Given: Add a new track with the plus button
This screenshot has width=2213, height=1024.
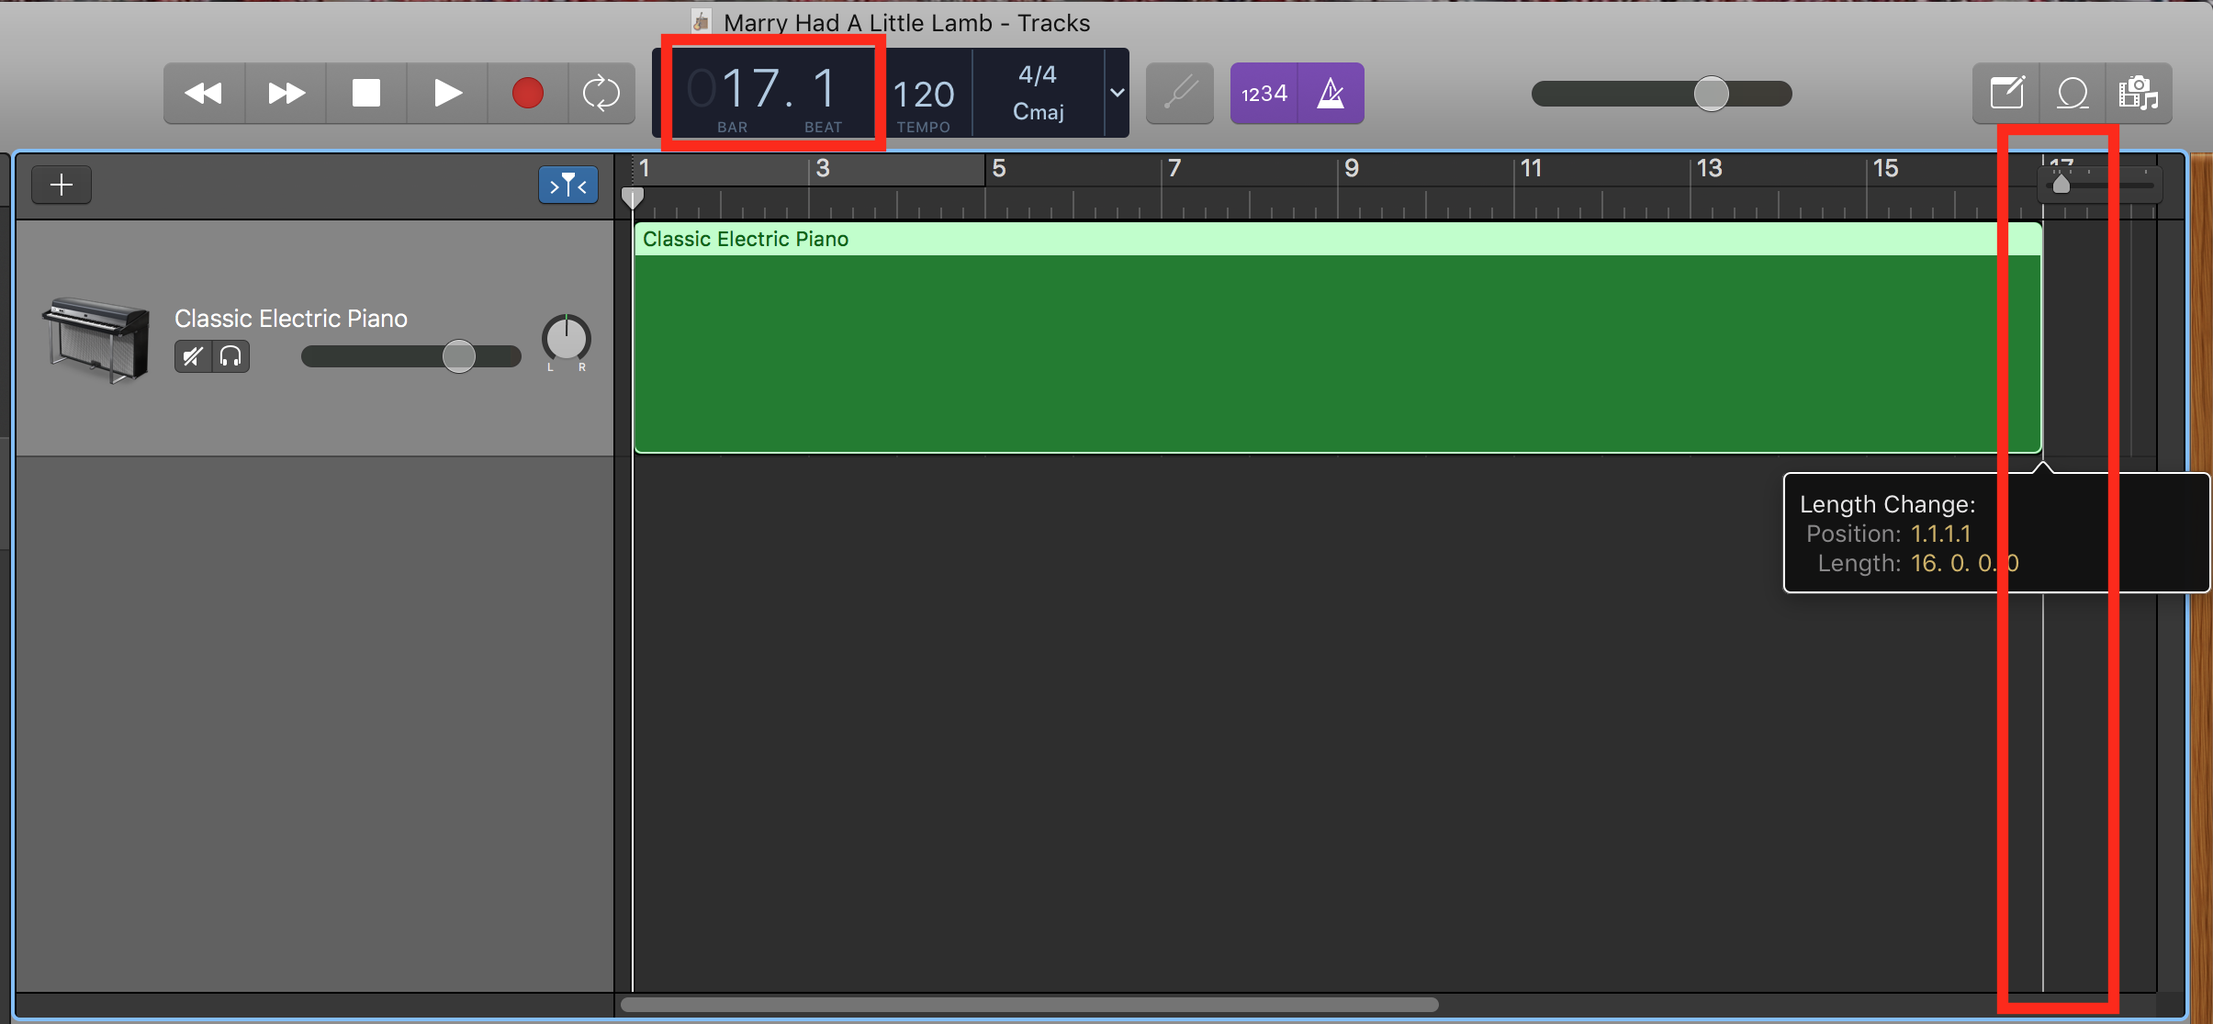Looking at the screenshot, I should 61,184.
